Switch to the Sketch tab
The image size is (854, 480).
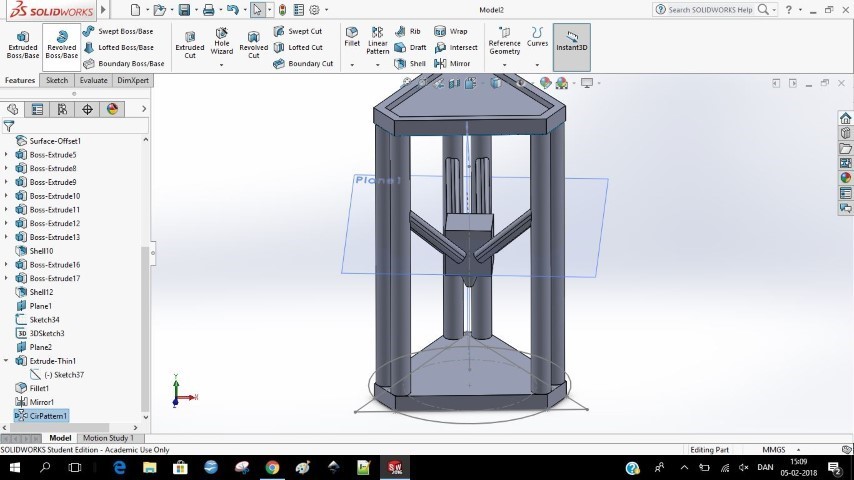[x=57, y=80]
